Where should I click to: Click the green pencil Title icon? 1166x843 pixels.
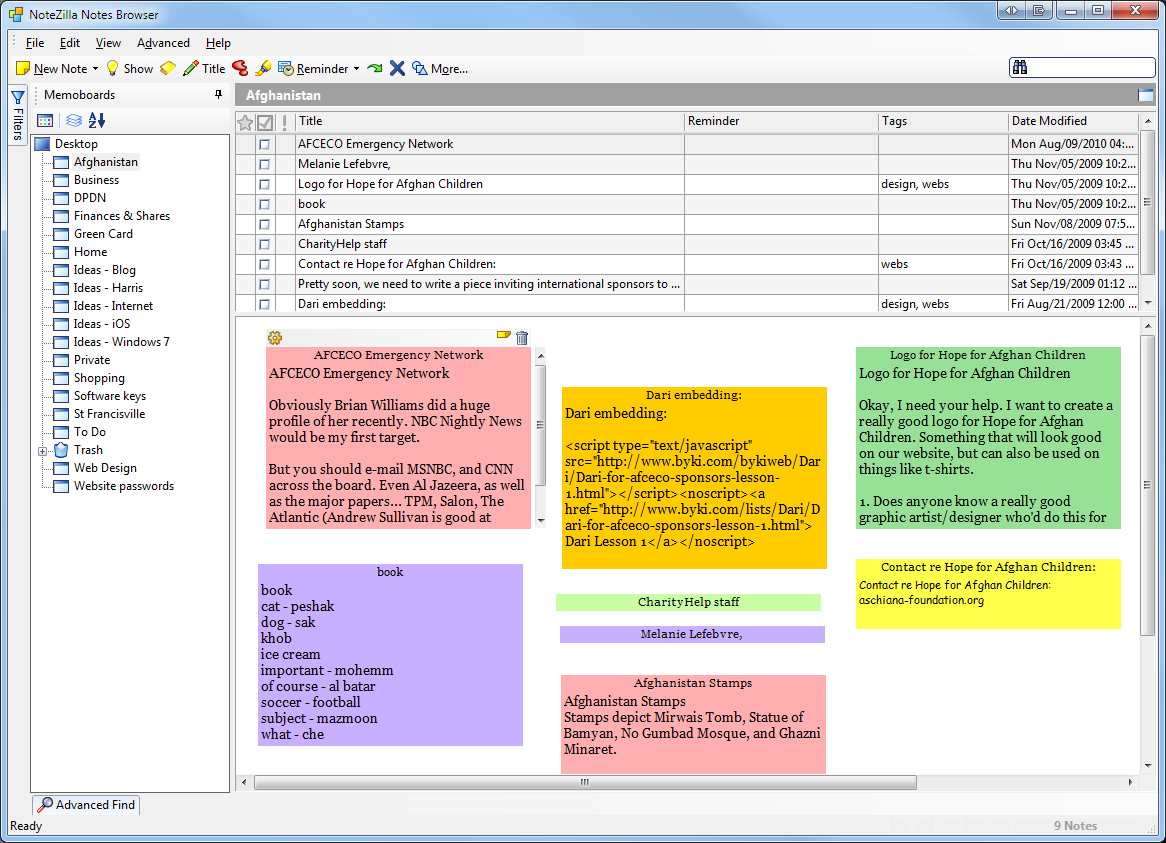[190, 68]
